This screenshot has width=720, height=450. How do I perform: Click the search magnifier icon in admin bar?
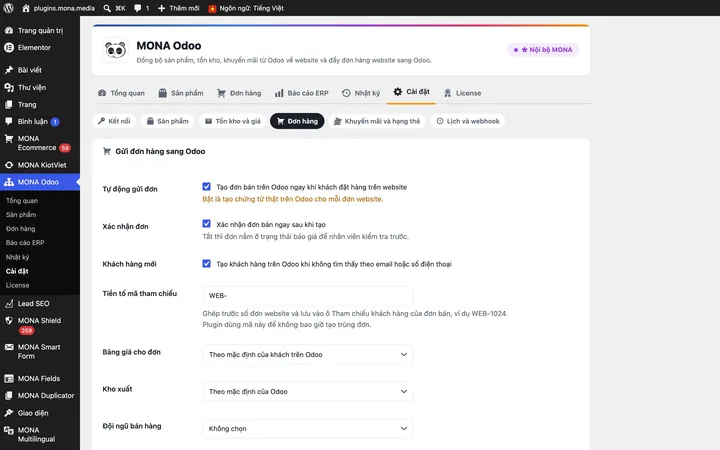tap(107, 8)
